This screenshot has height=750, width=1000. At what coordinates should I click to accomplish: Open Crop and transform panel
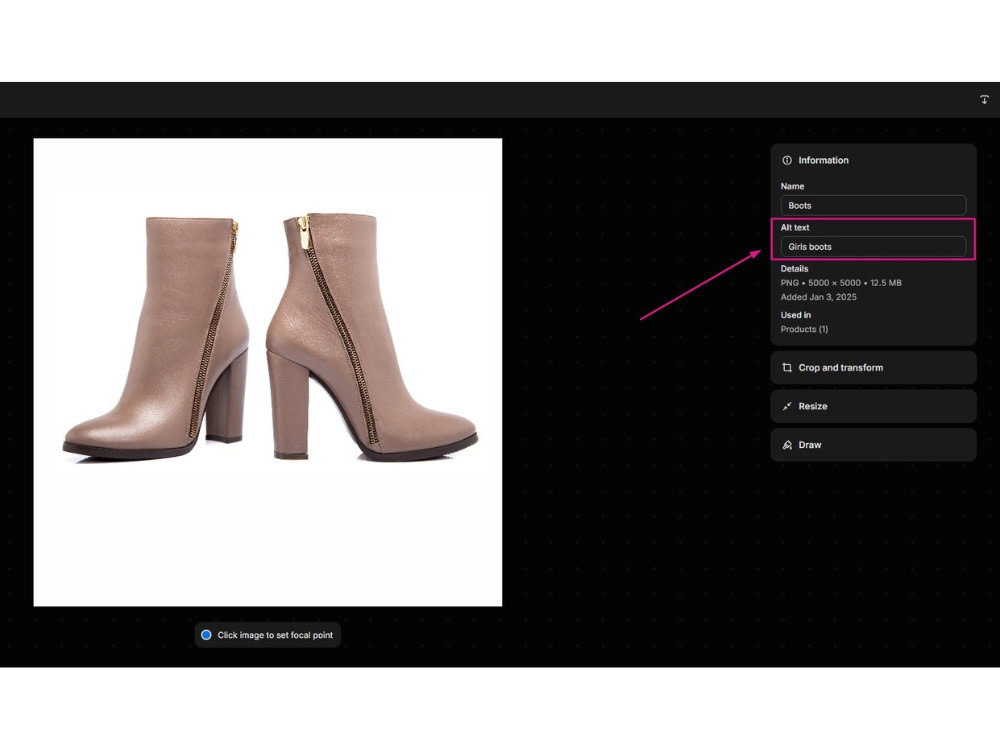point(873,368)
